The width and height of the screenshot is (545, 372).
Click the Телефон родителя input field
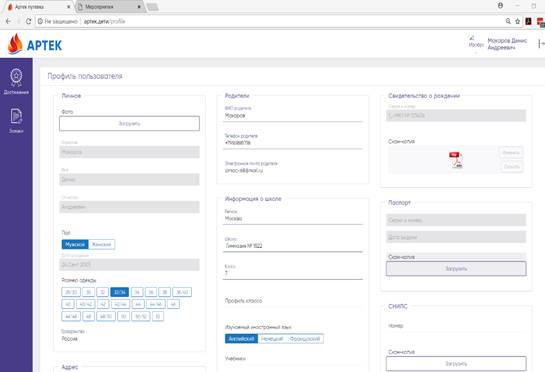click(293, 143)
